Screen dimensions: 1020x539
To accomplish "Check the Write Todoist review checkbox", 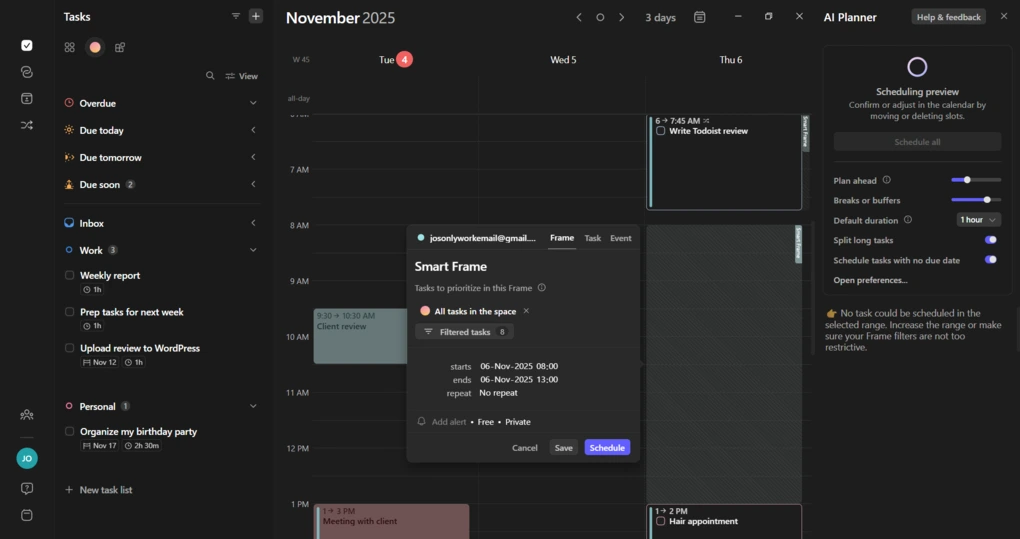I will point(661,131).
